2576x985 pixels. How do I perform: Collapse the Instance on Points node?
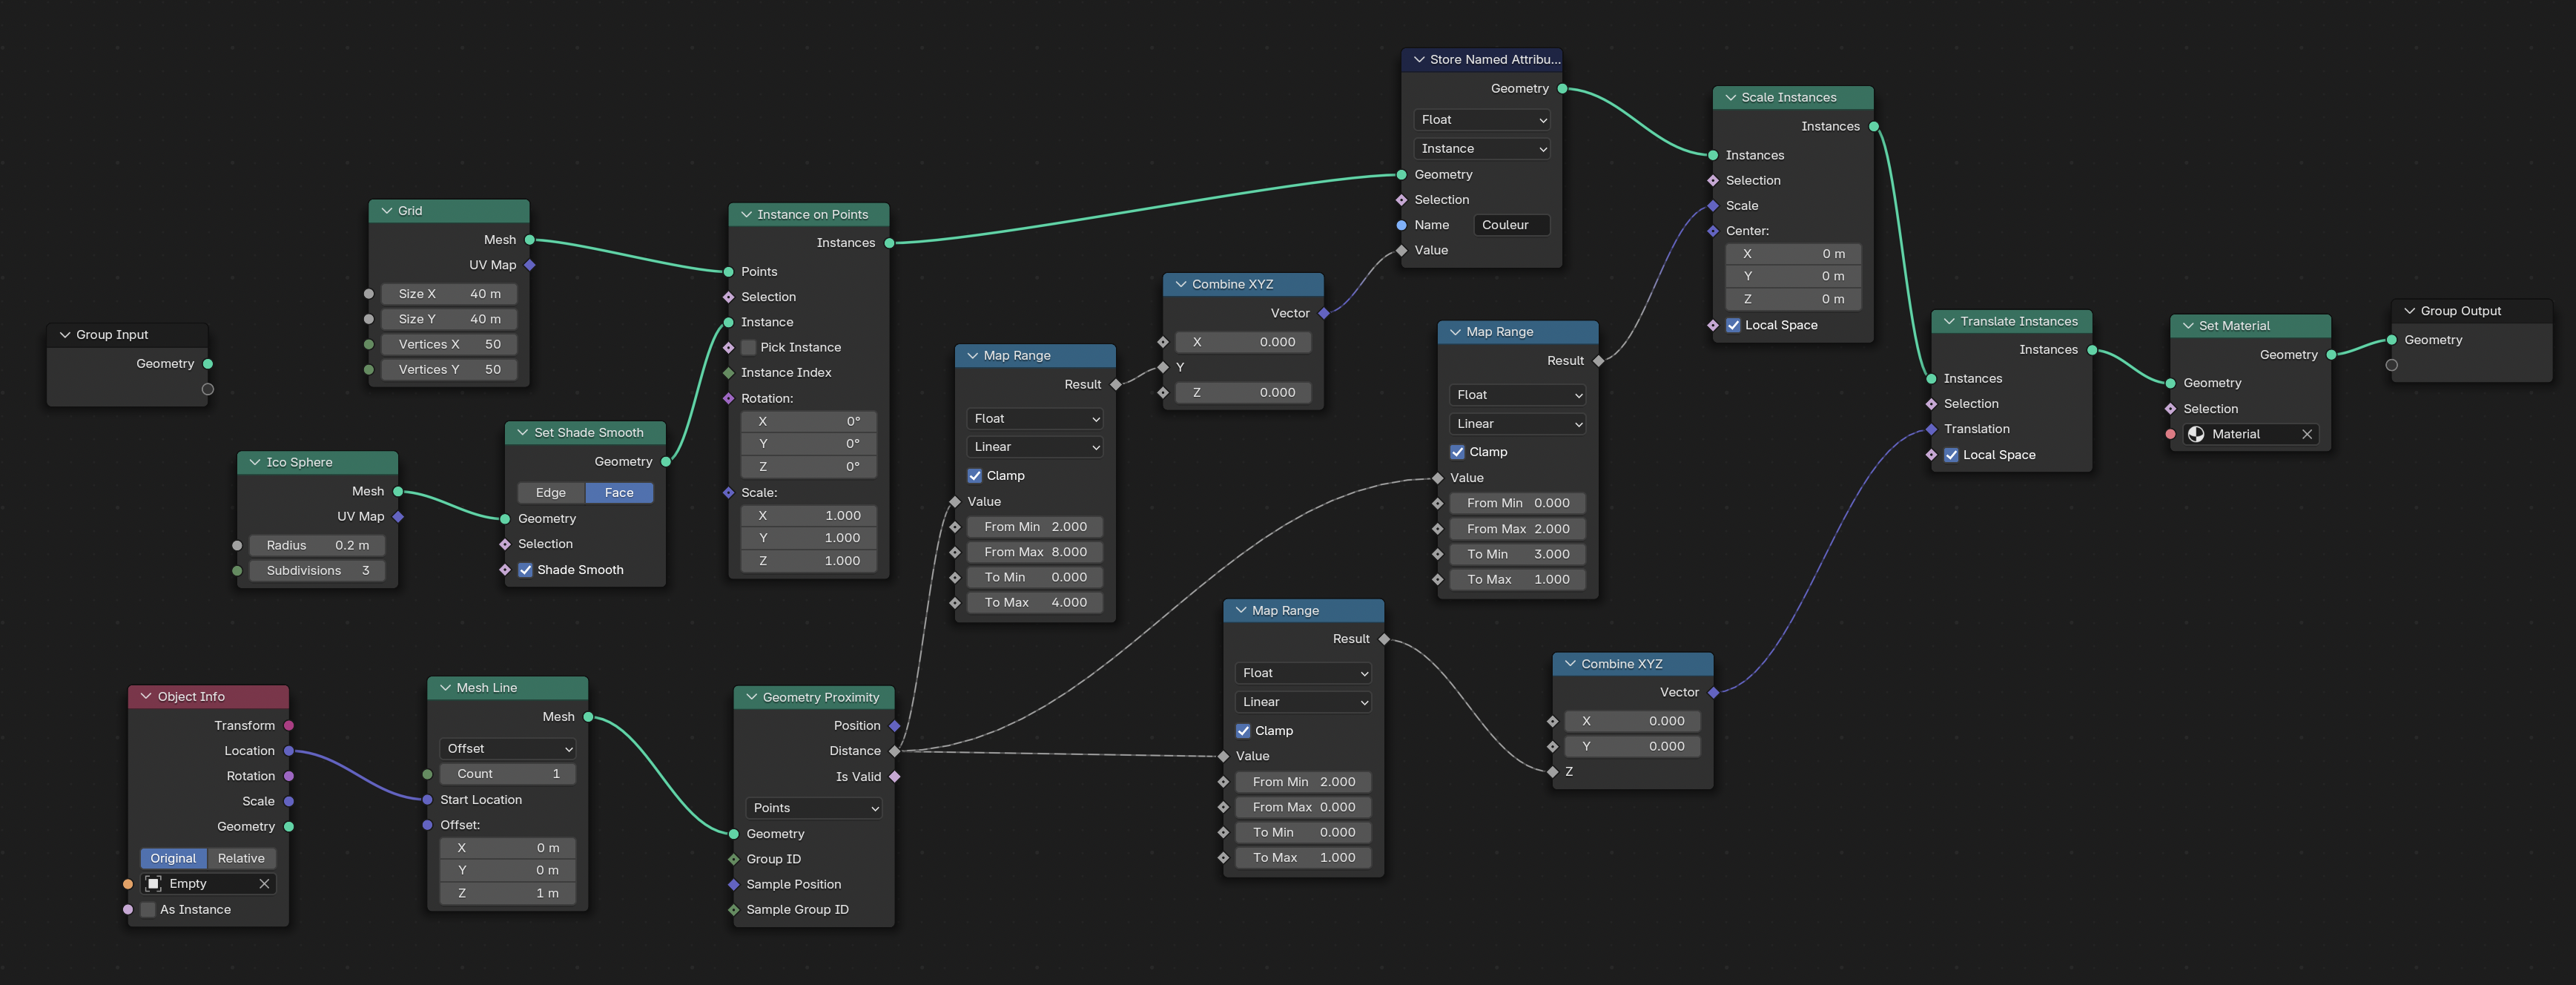[x=746, y=214]
